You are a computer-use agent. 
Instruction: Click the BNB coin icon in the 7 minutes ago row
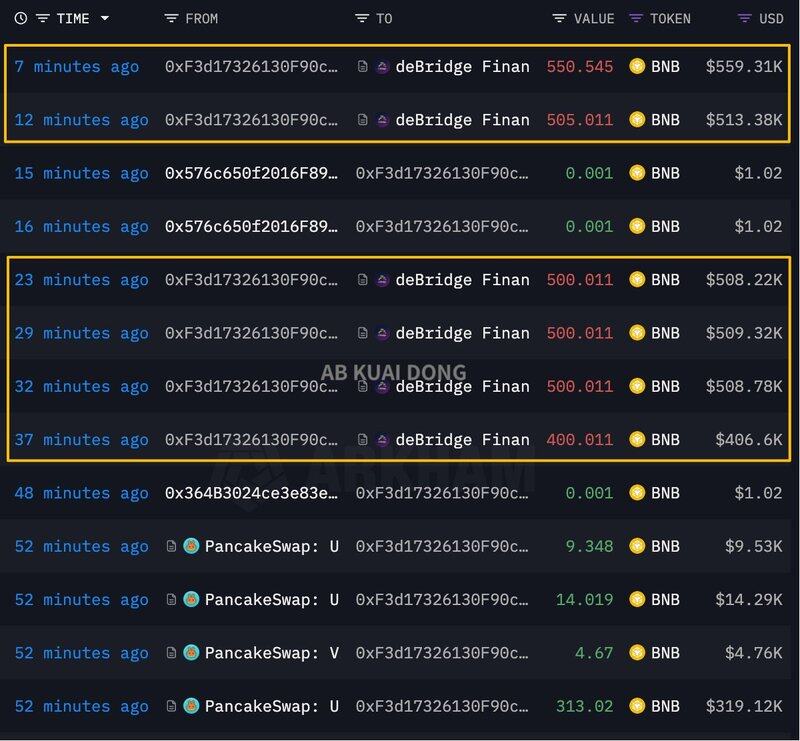click(x=637, y=66)
